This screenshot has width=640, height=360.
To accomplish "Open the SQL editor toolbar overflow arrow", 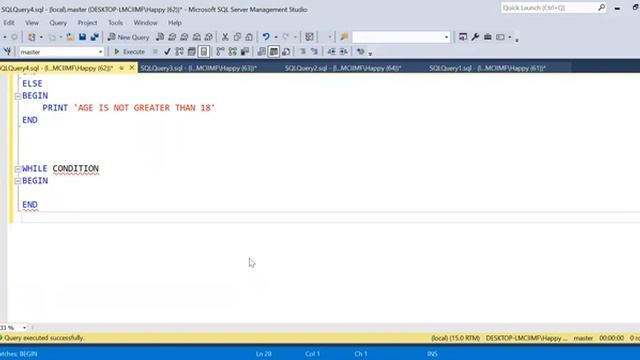I will pos(370,53).
